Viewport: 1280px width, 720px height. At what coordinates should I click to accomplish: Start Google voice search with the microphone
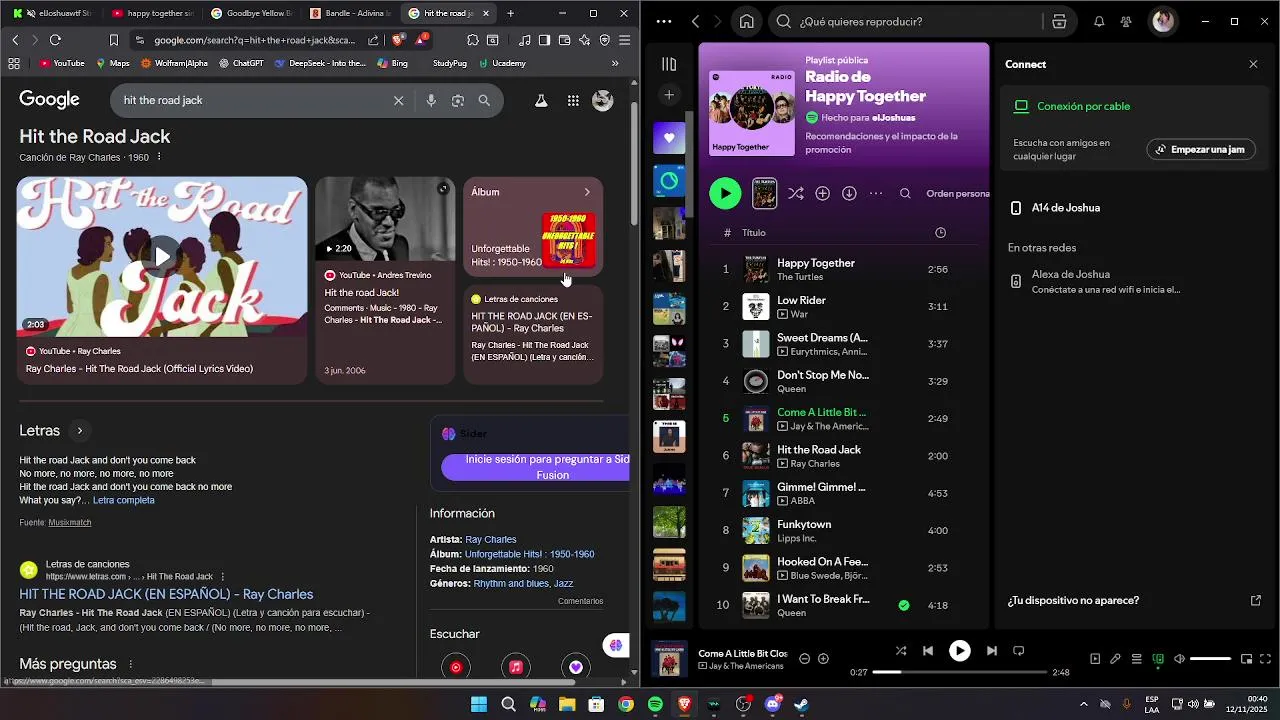(x=431, y=100)
